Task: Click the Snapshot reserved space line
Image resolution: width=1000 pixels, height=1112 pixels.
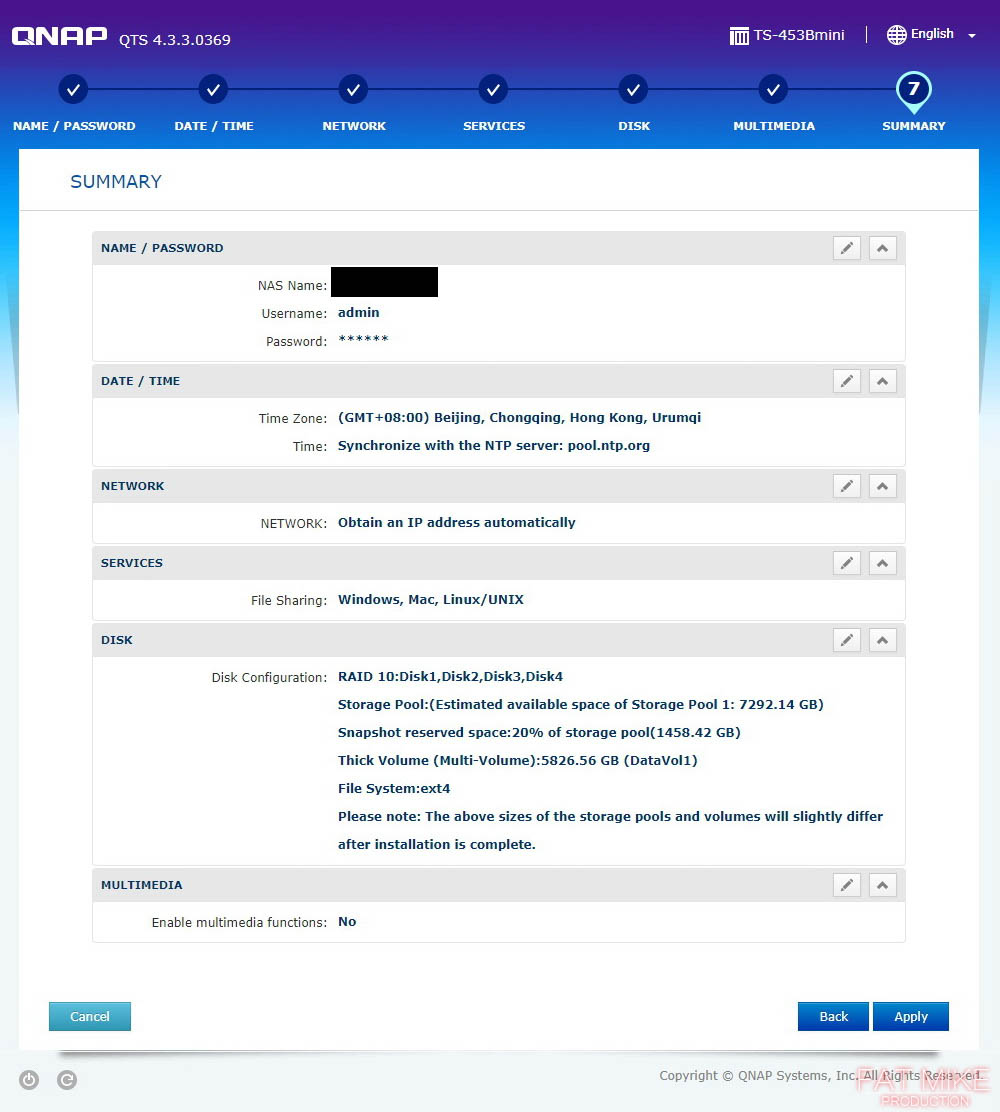Action: (x=539, y=733)
